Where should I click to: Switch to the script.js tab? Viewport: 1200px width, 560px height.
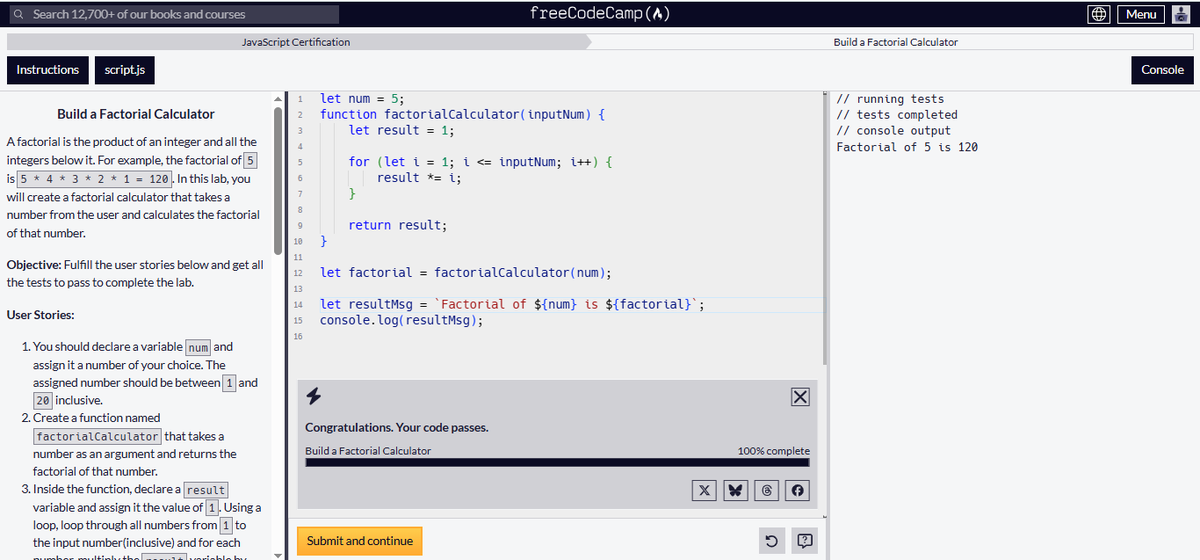pos(125,69)
